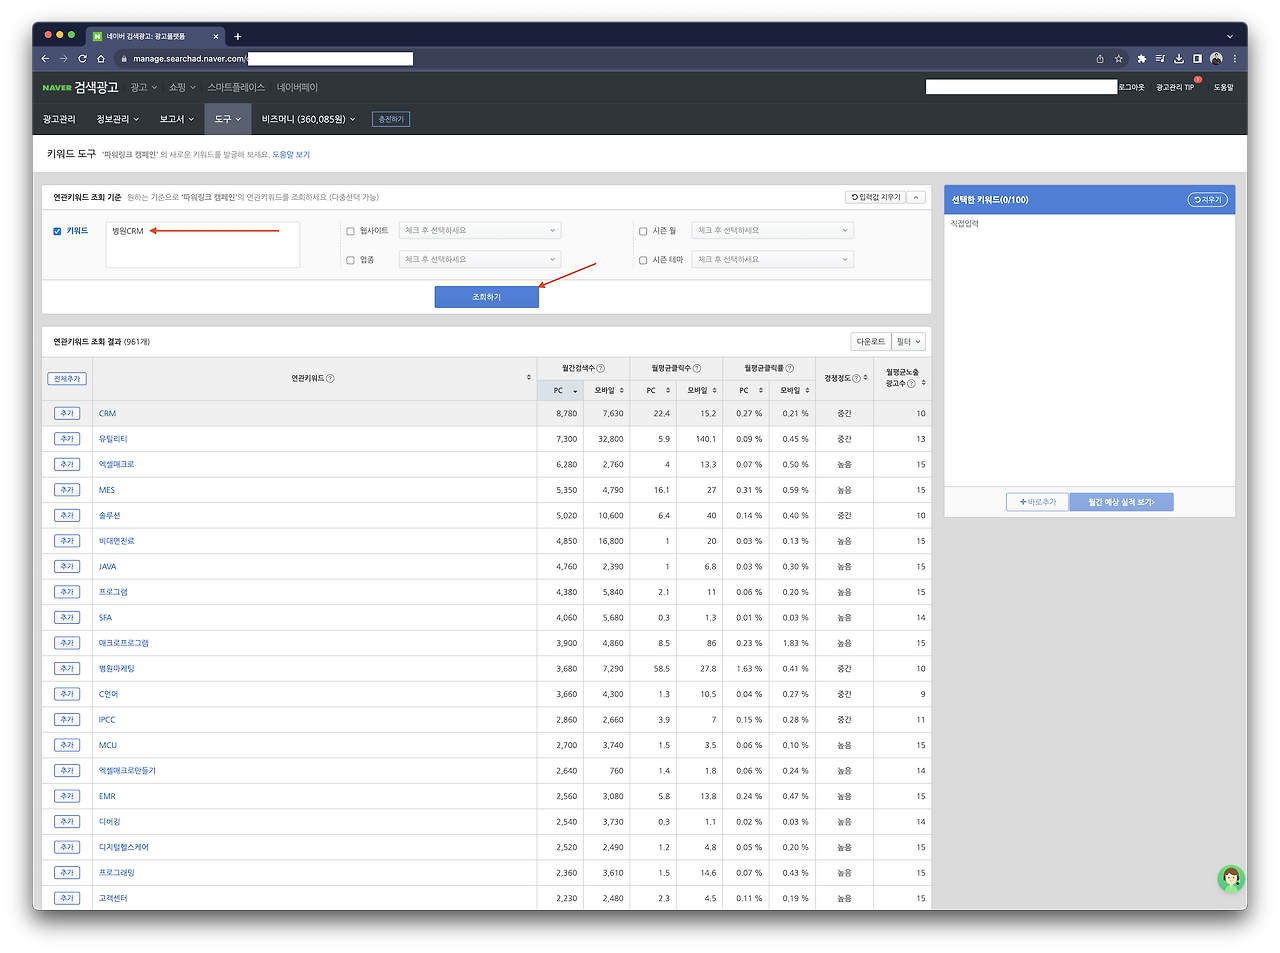Open the chat assistant avatar icon
The width and height of the screenshot is (1280, 953).
point(1231,879)
